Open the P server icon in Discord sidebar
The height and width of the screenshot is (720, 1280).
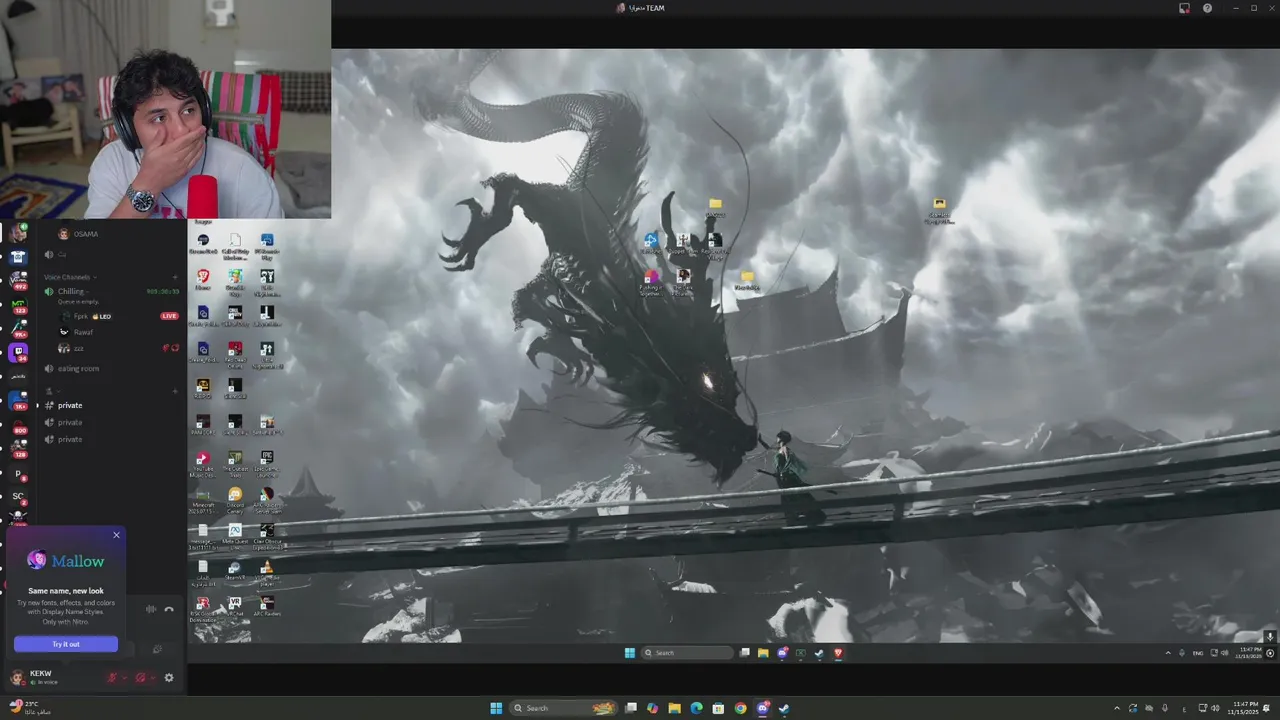click(18, 474)
